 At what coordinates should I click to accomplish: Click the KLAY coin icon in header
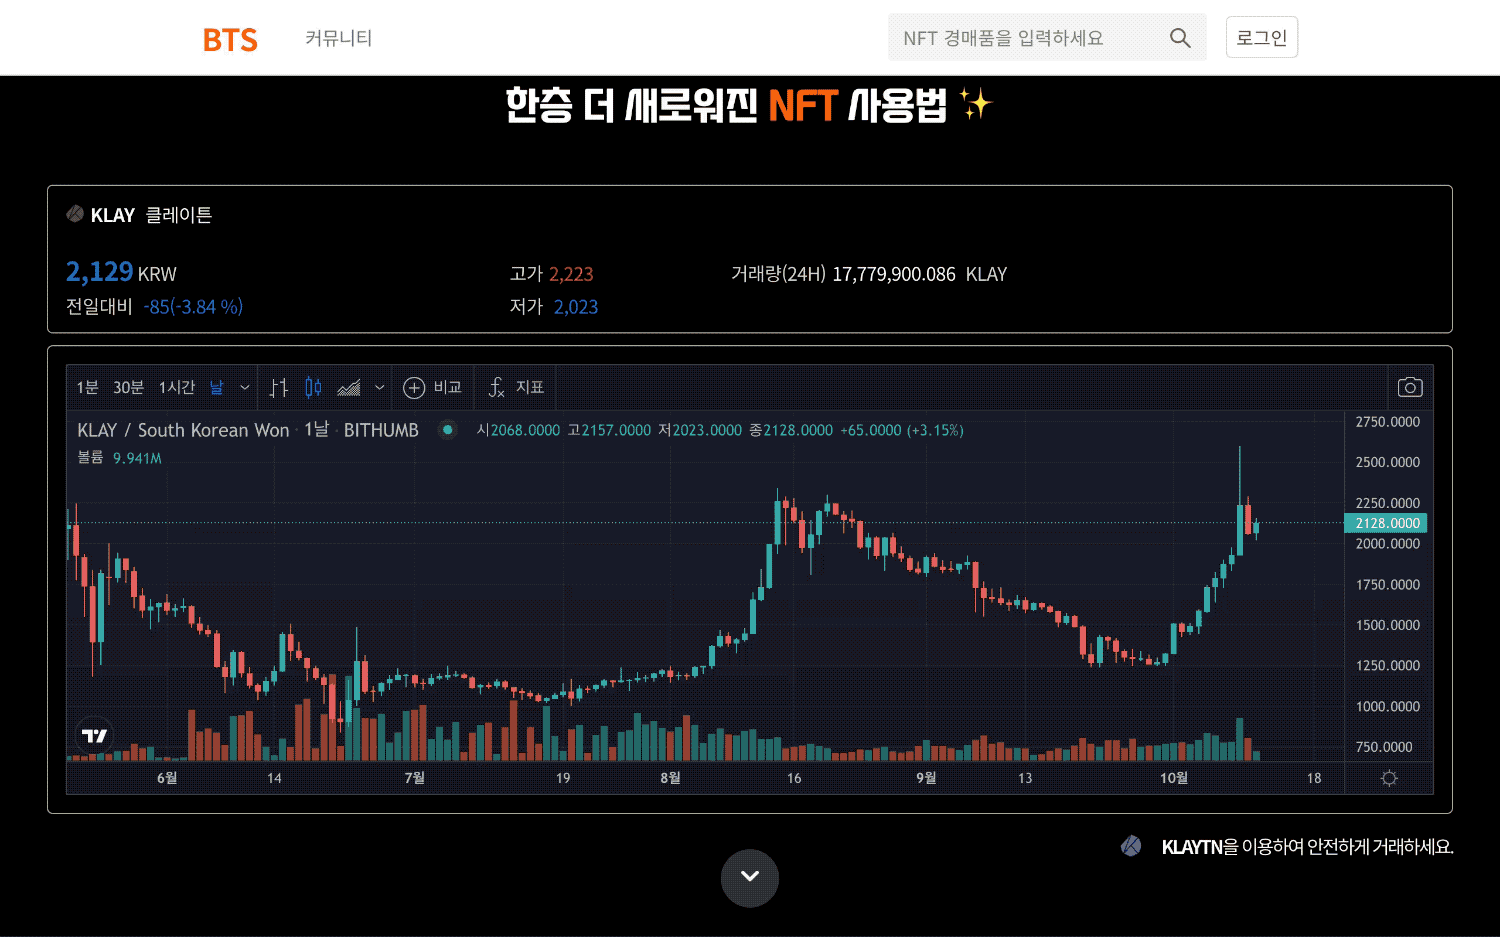click(75, 214)
